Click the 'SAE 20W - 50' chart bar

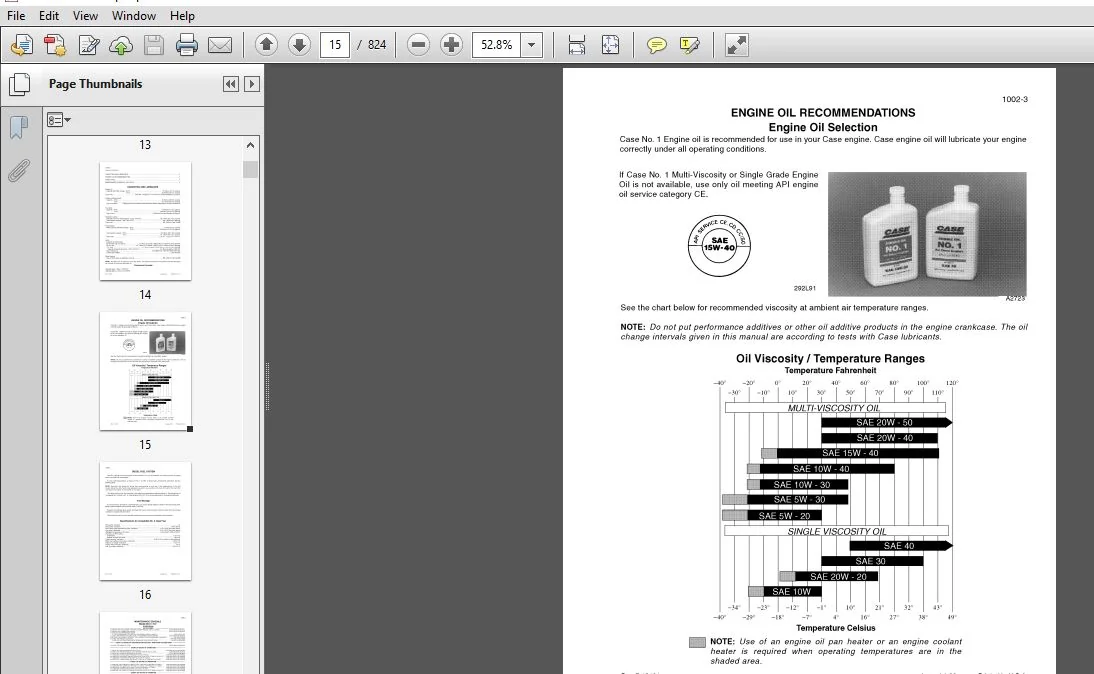point(886,423)
